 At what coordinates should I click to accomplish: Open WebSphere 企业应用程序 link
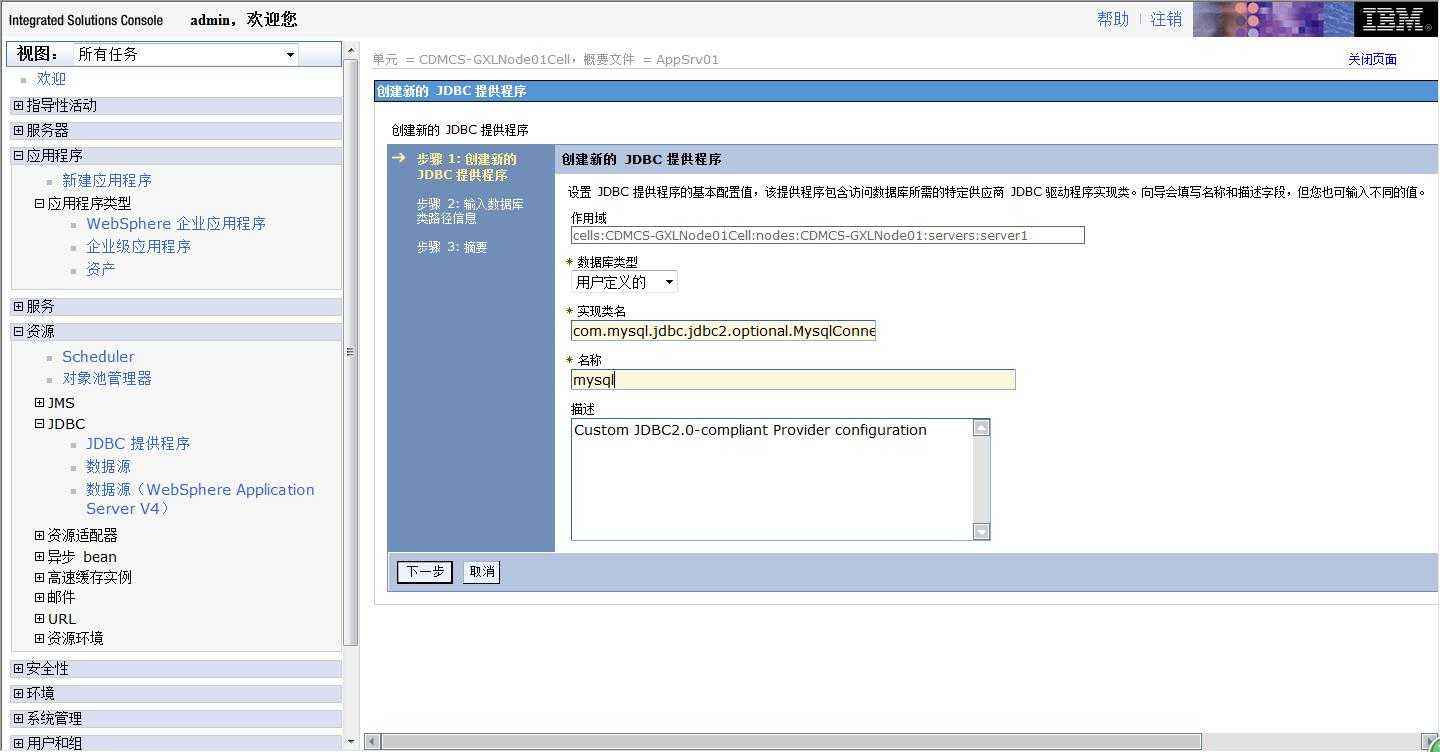click(176, 224)
